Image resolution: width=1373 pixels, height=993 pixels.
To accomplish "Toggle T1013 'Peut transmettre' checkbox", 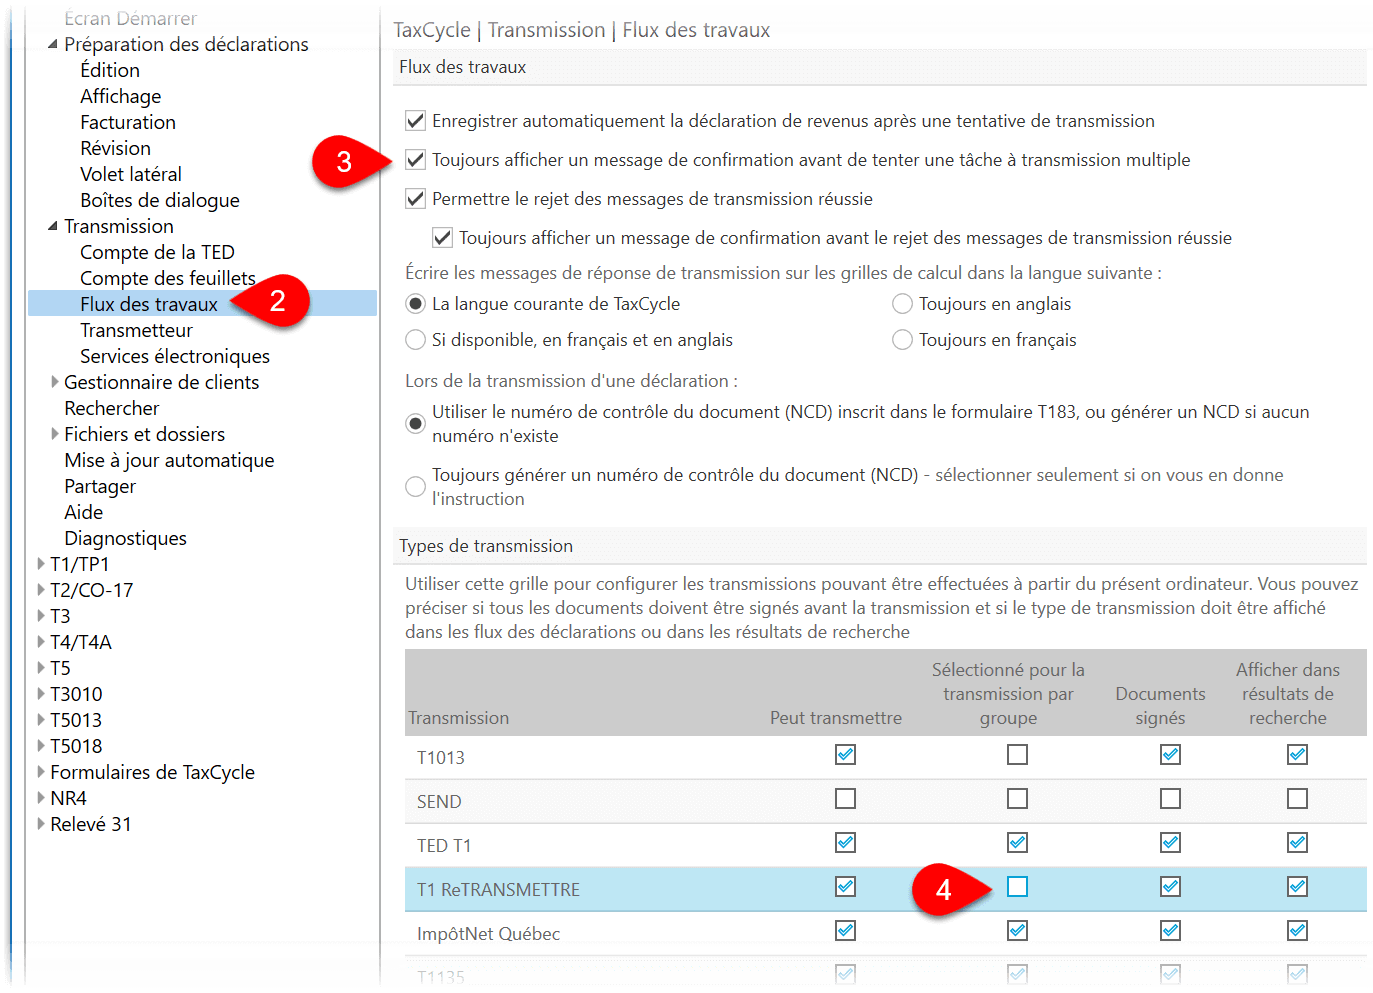I will (x=845, y=755).
